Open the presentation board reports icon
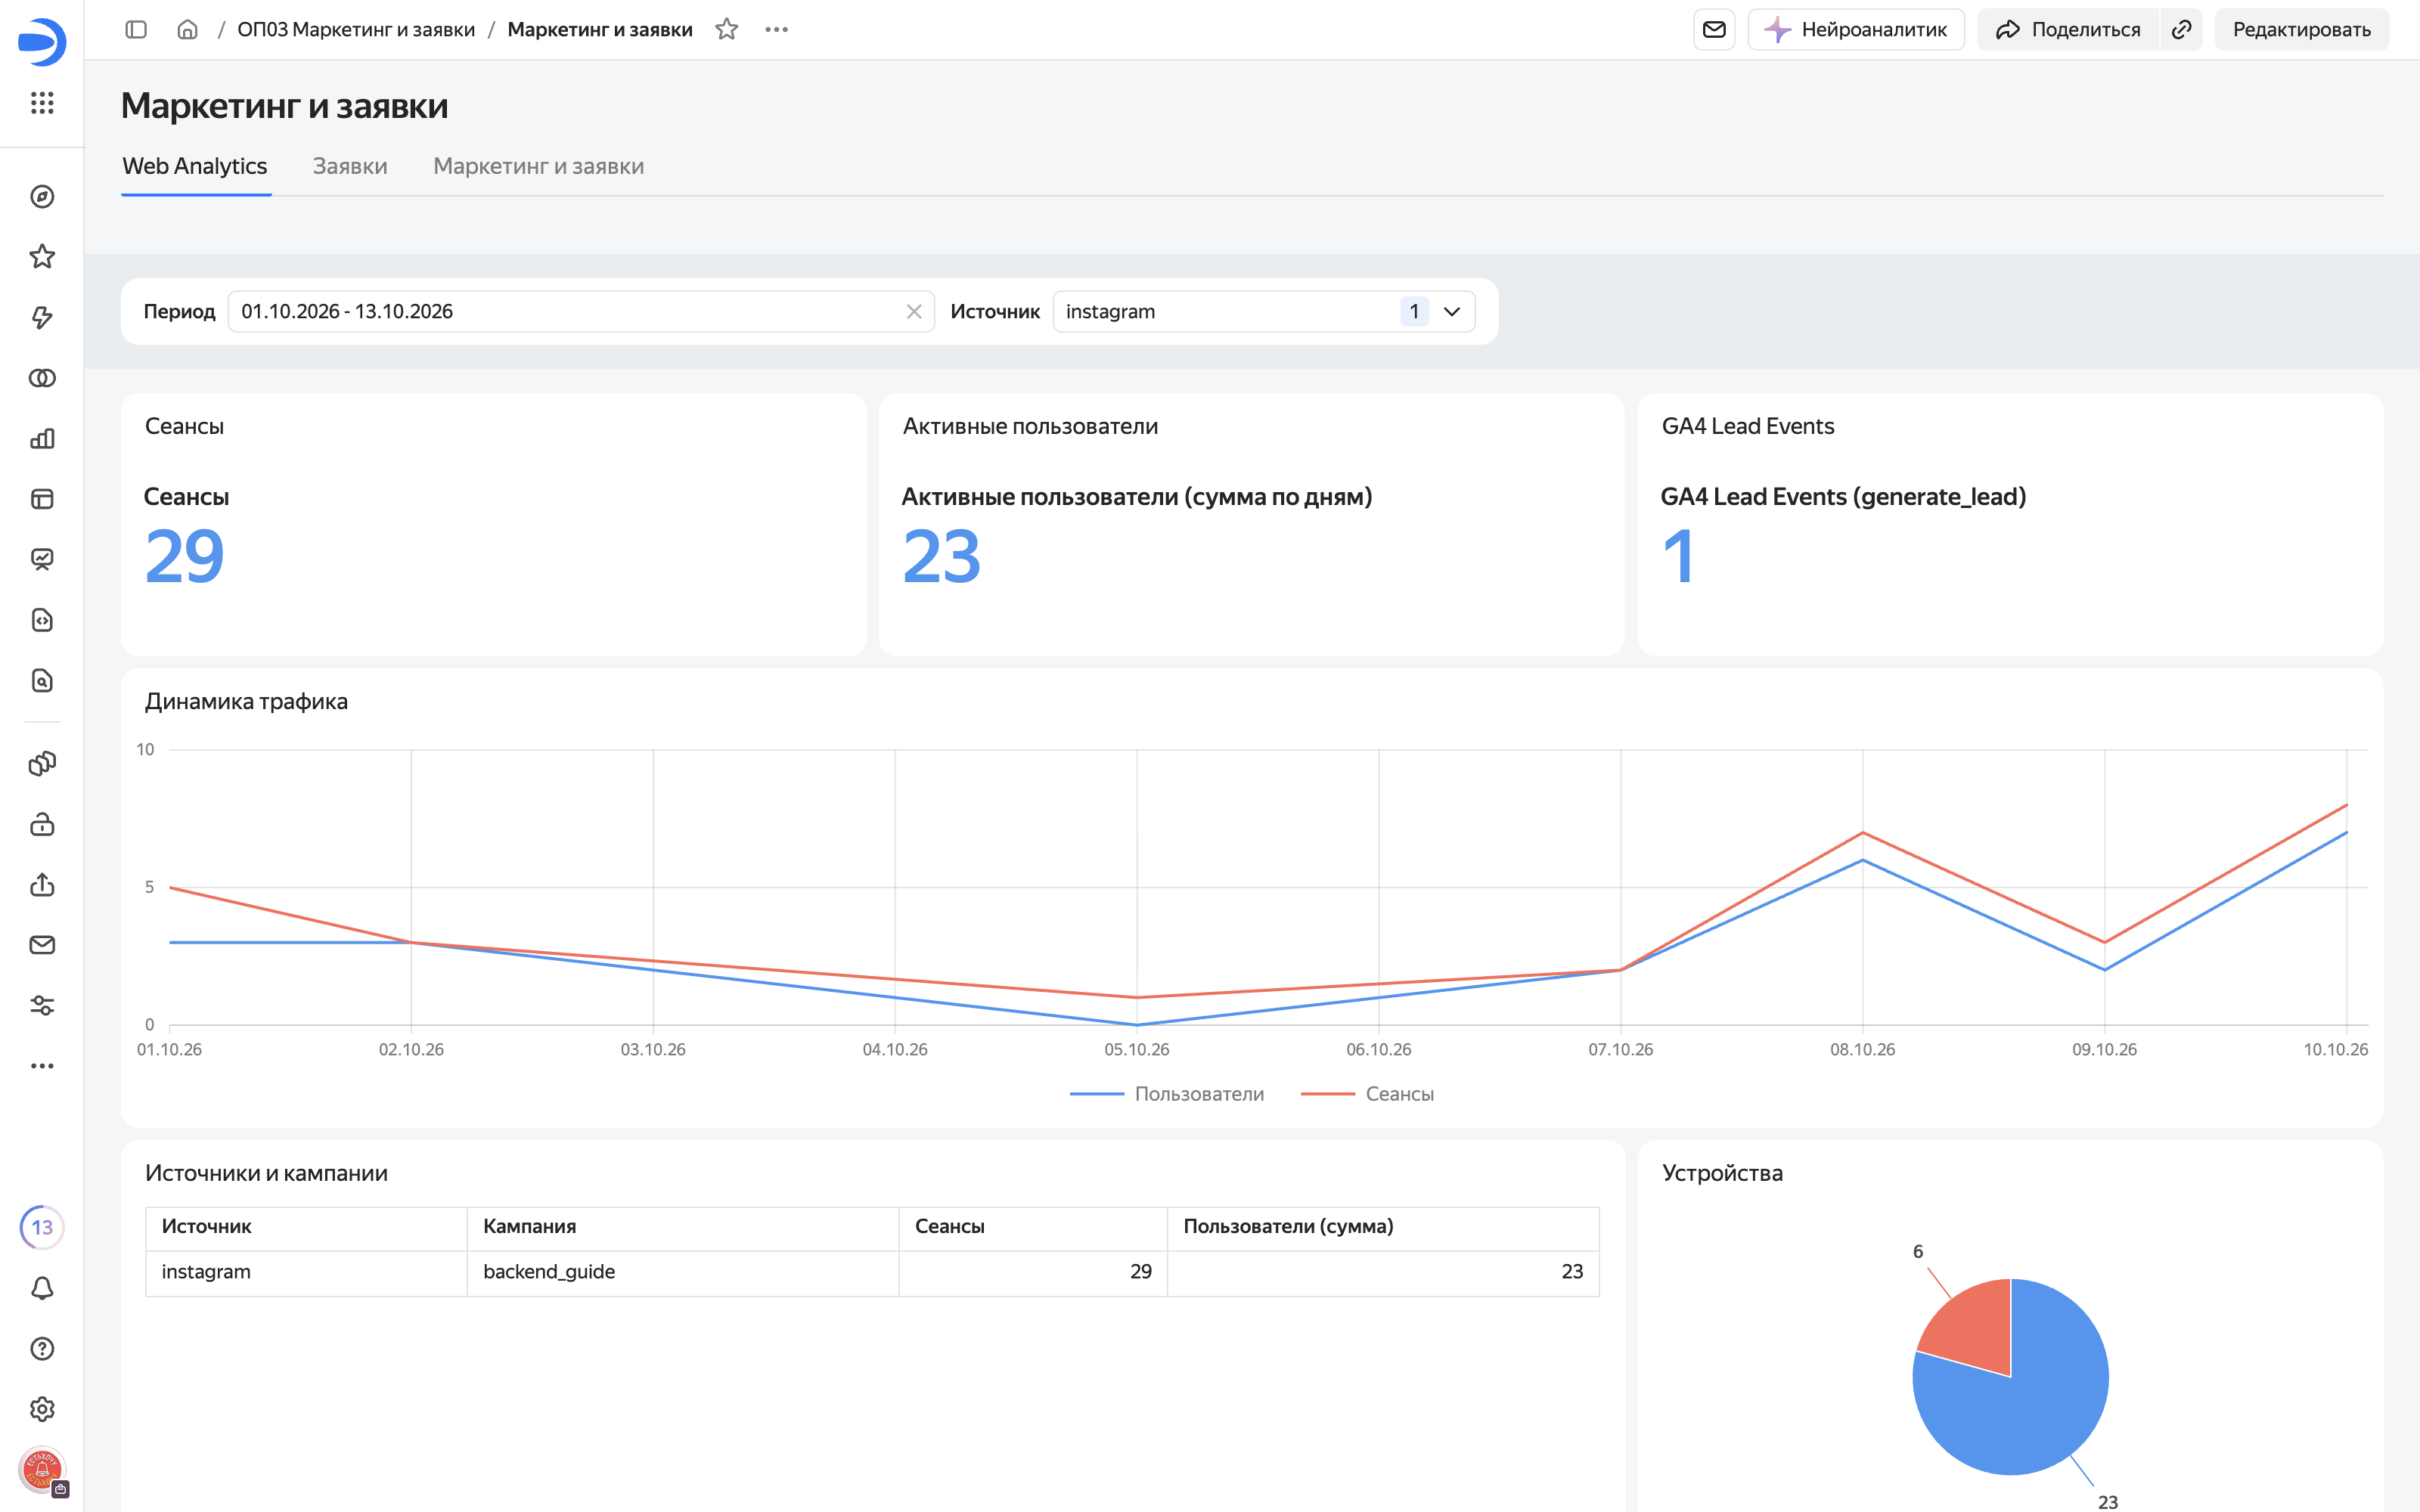2420x1512 pixels. coord(42,560)
